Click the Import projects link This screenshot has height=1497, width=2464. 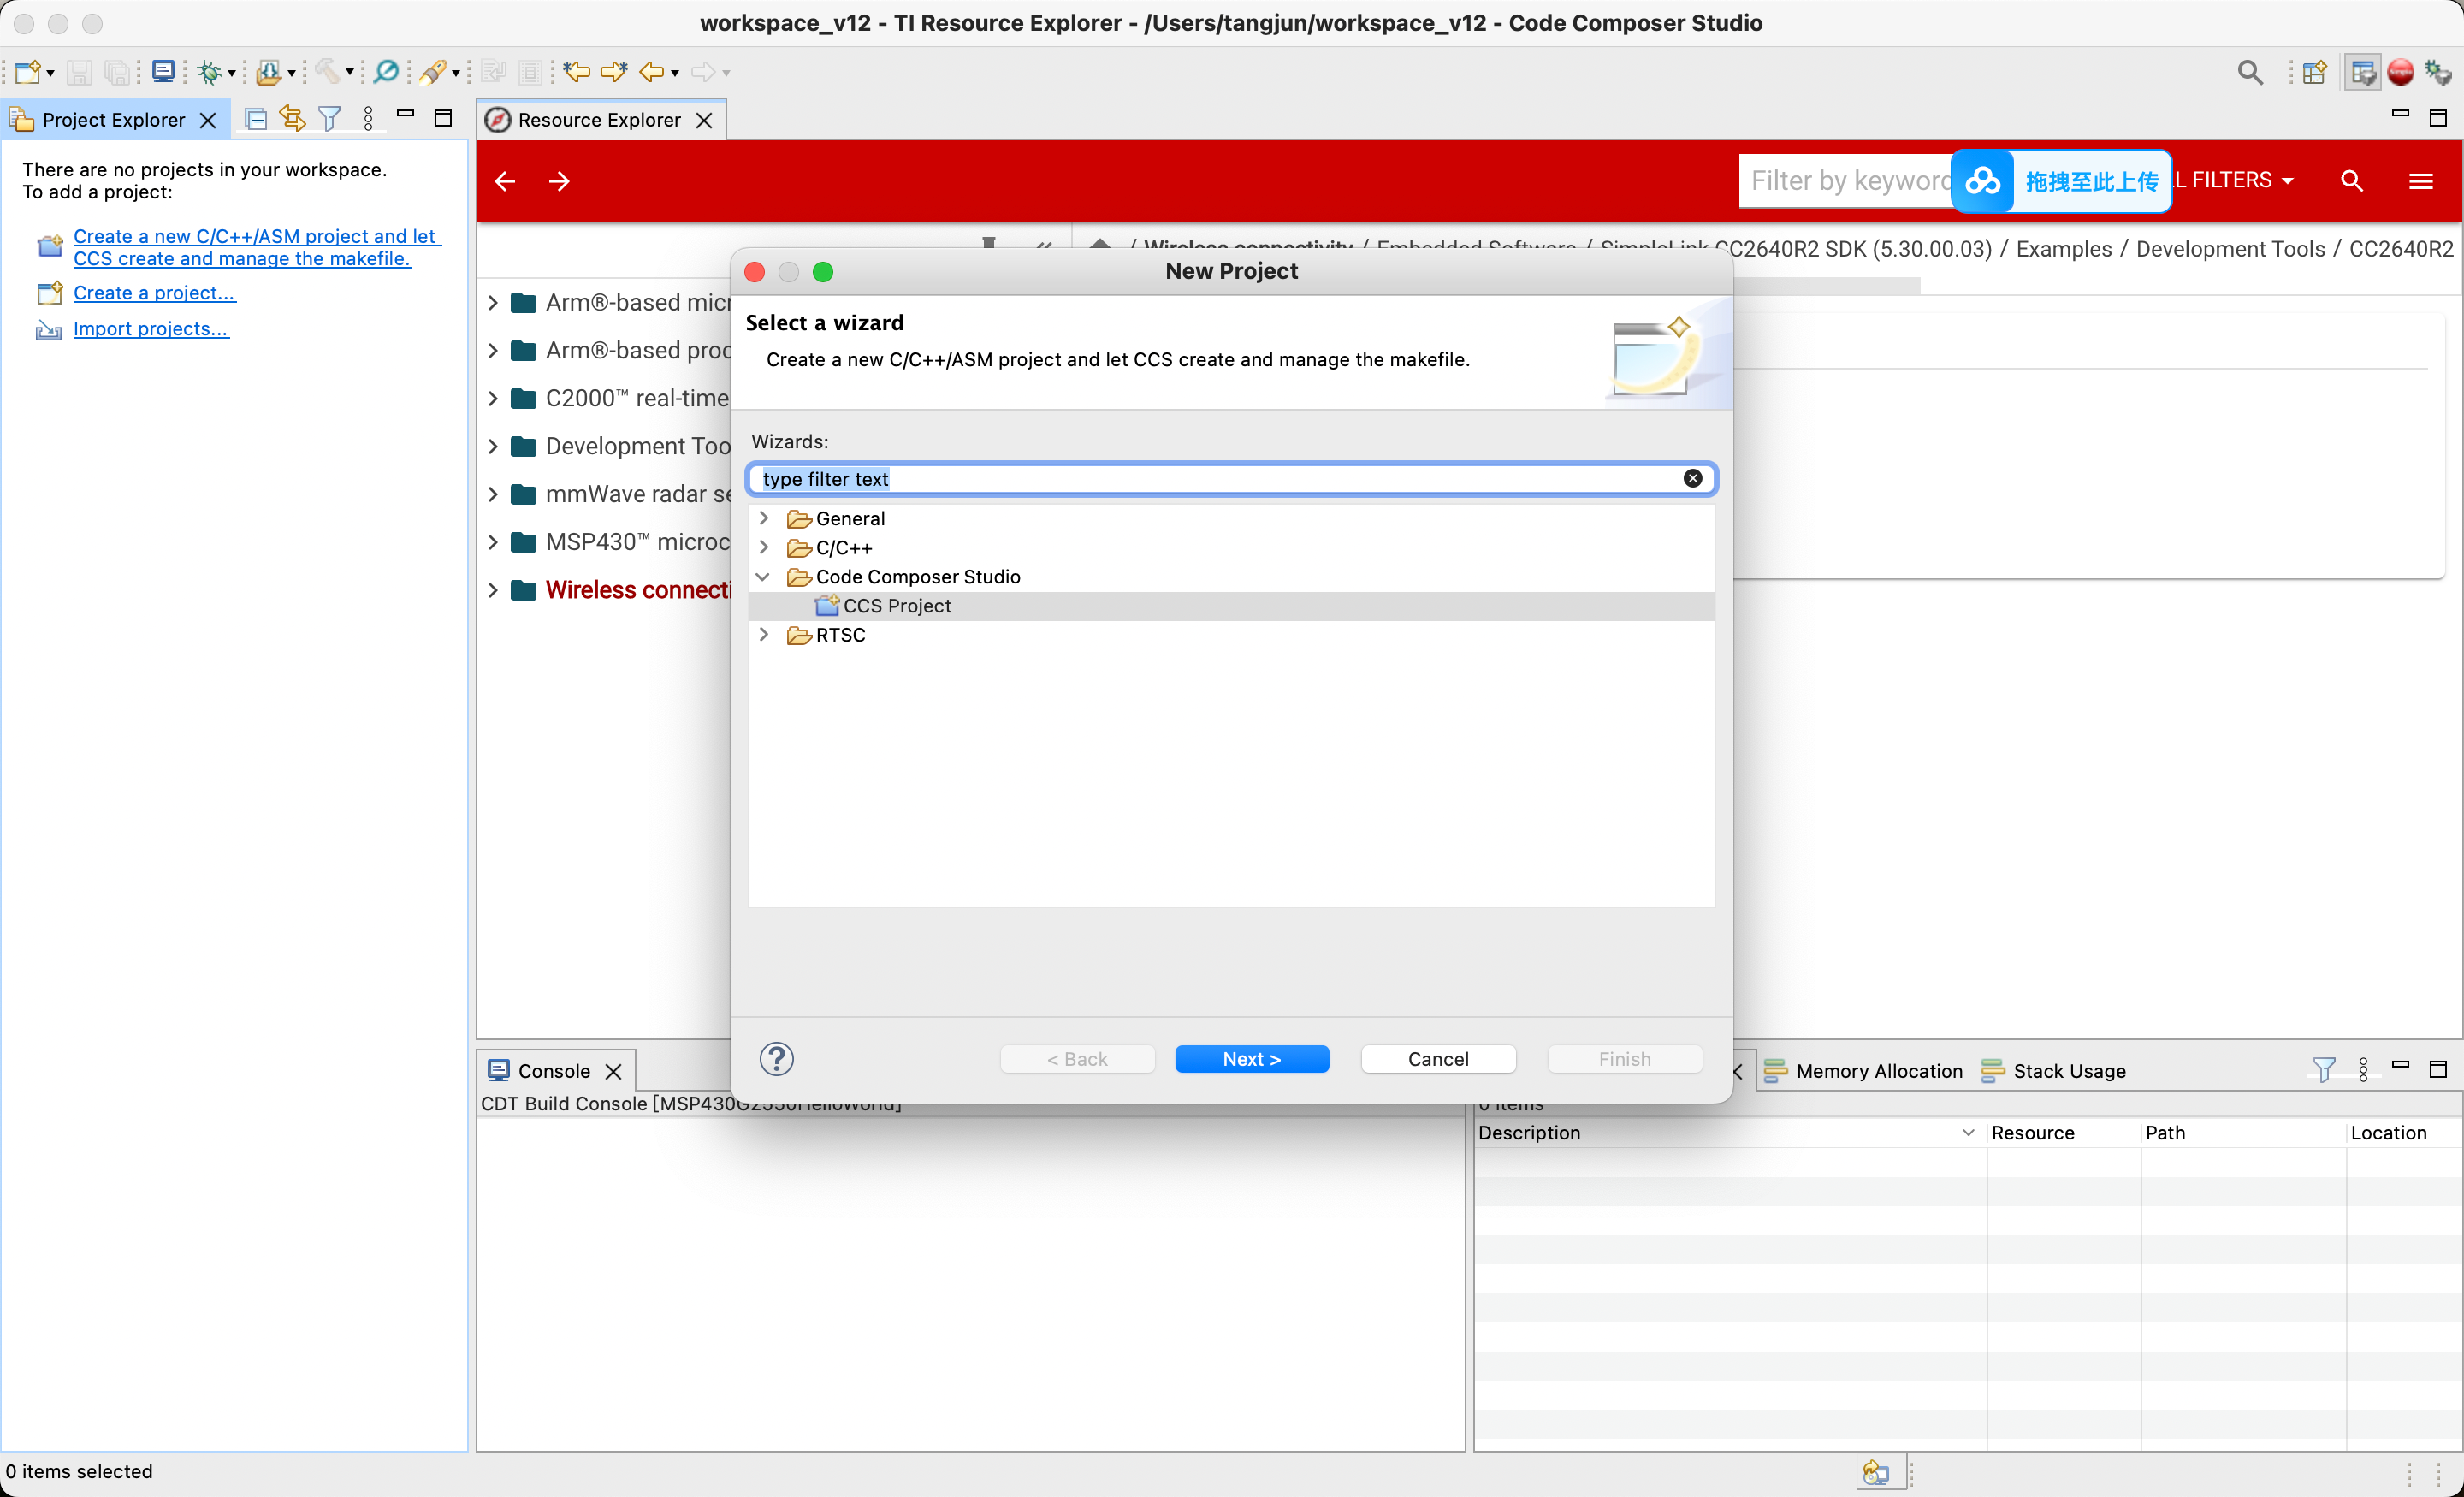(151, 328)
